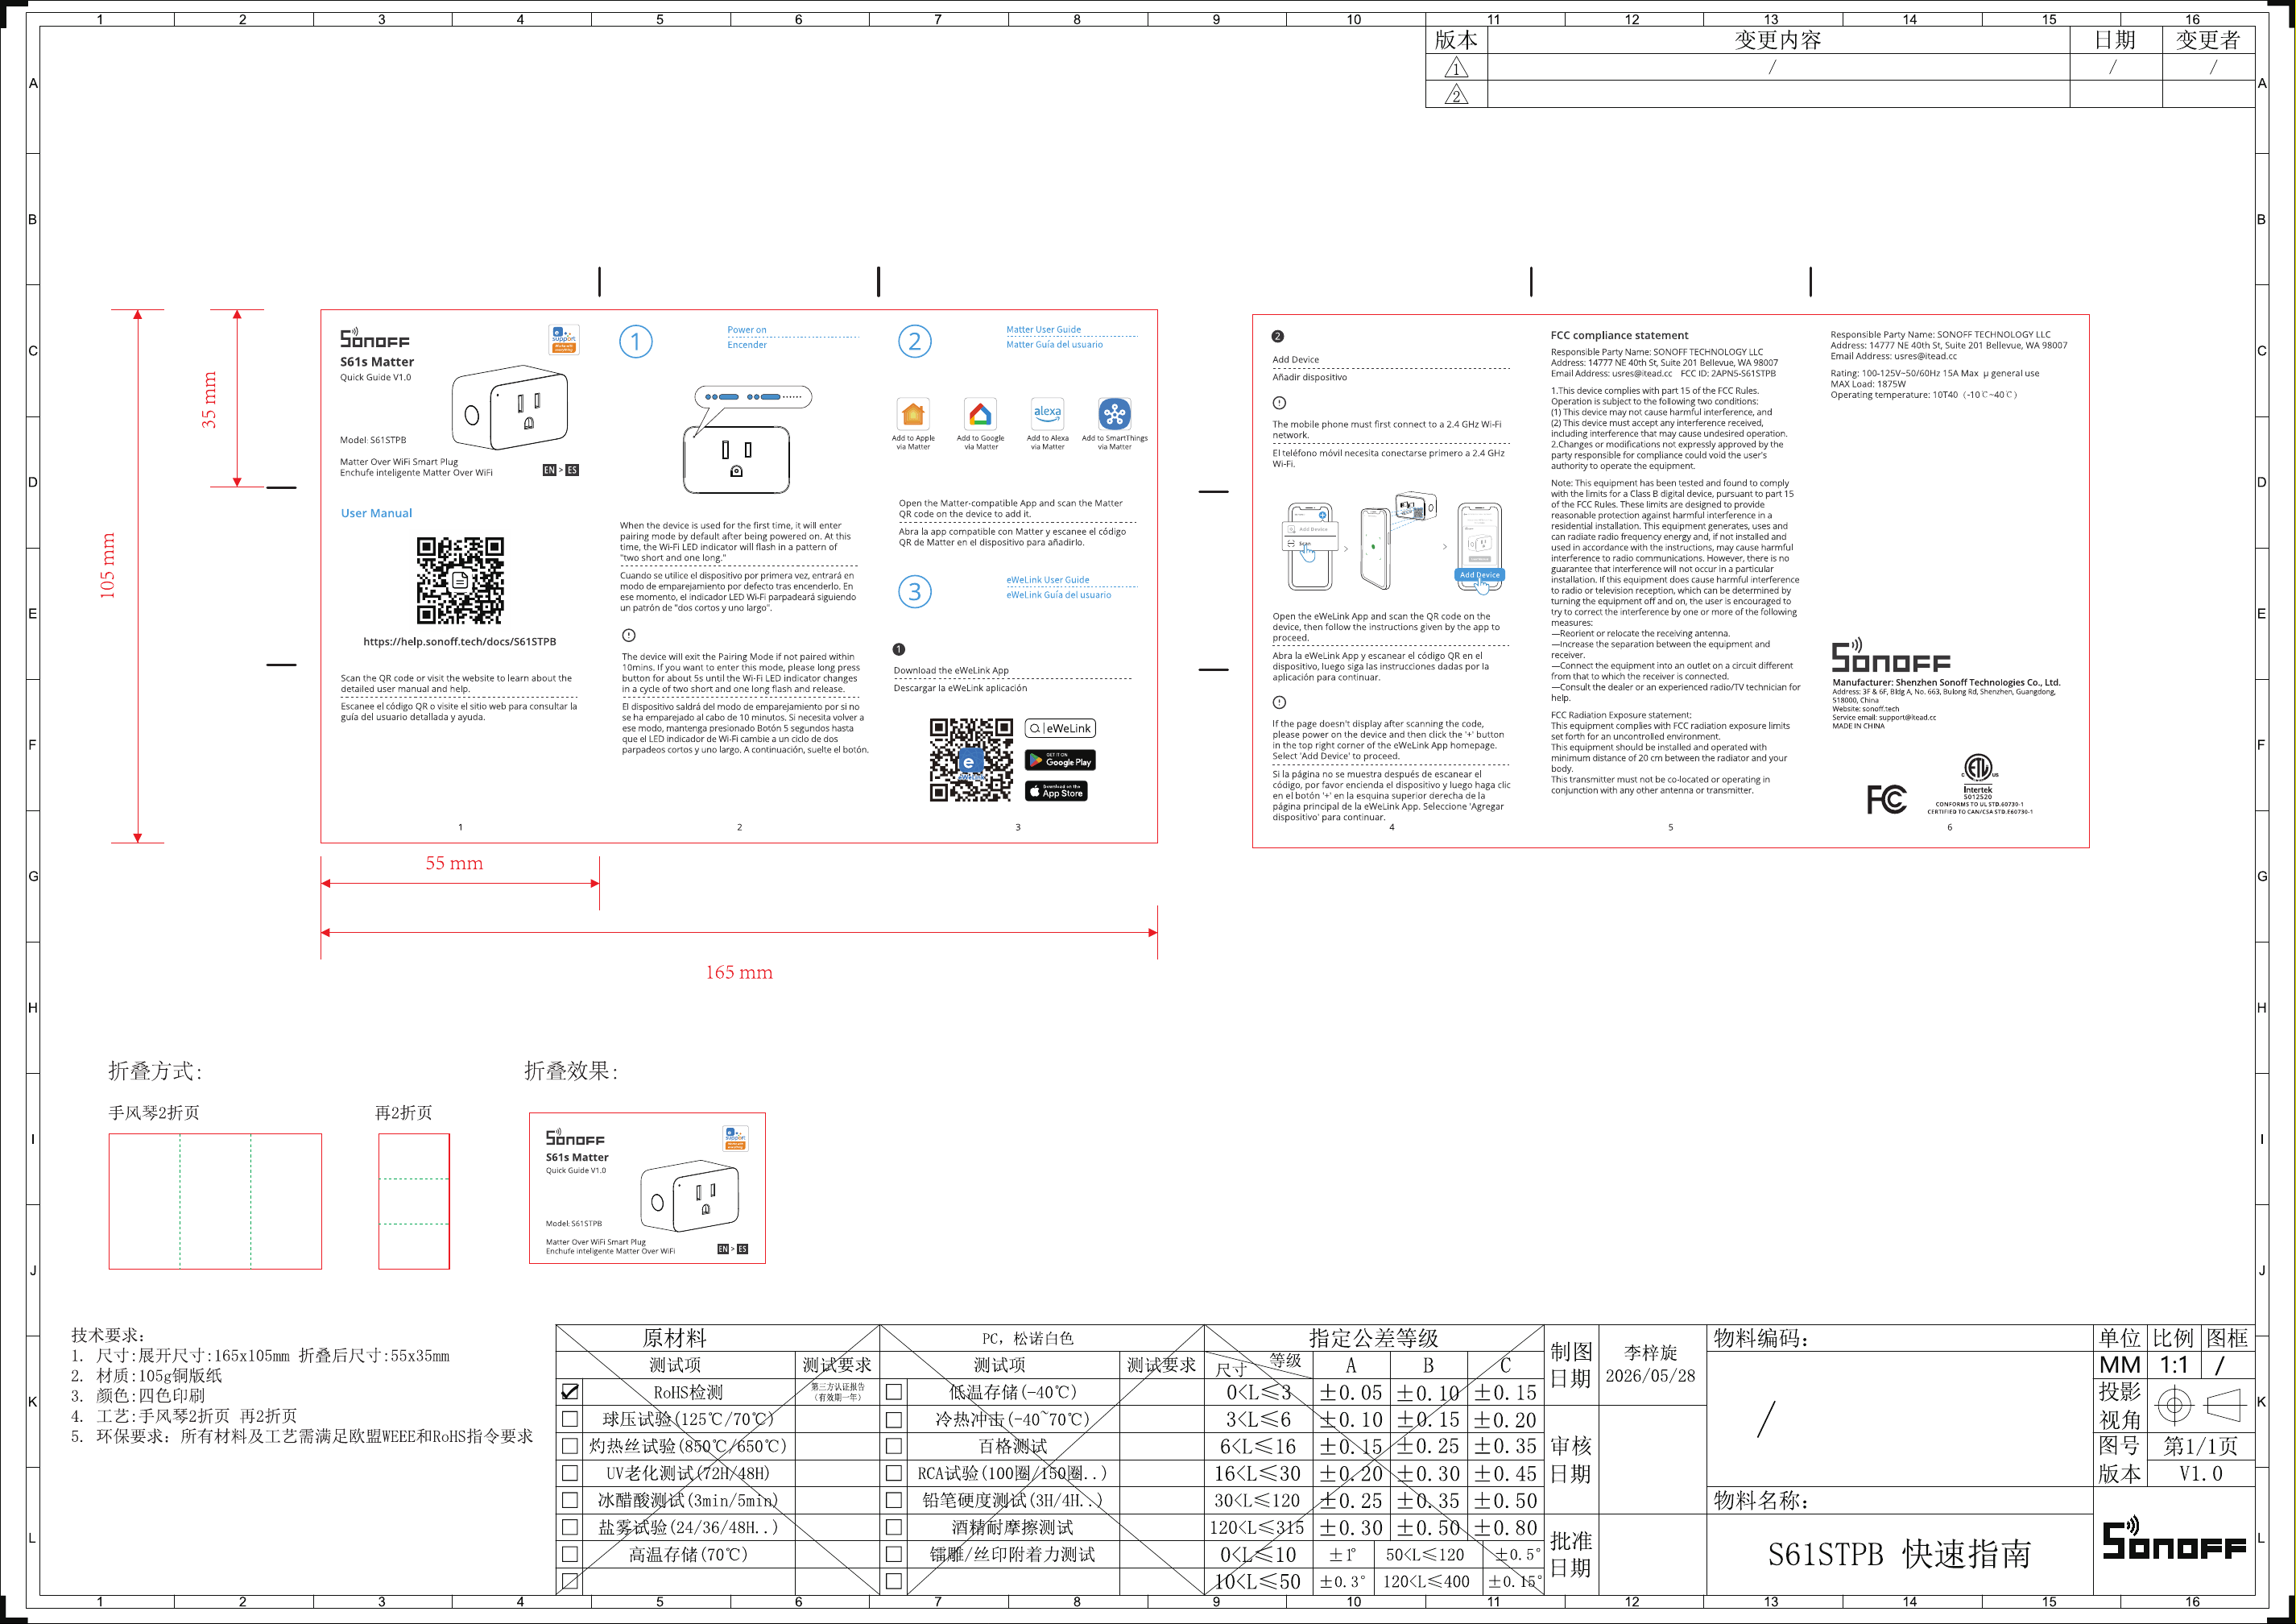Select the Alexa icon labeled Add to Alexa
This screenshot has height=1624, width=2296.
coord(1047,414)
